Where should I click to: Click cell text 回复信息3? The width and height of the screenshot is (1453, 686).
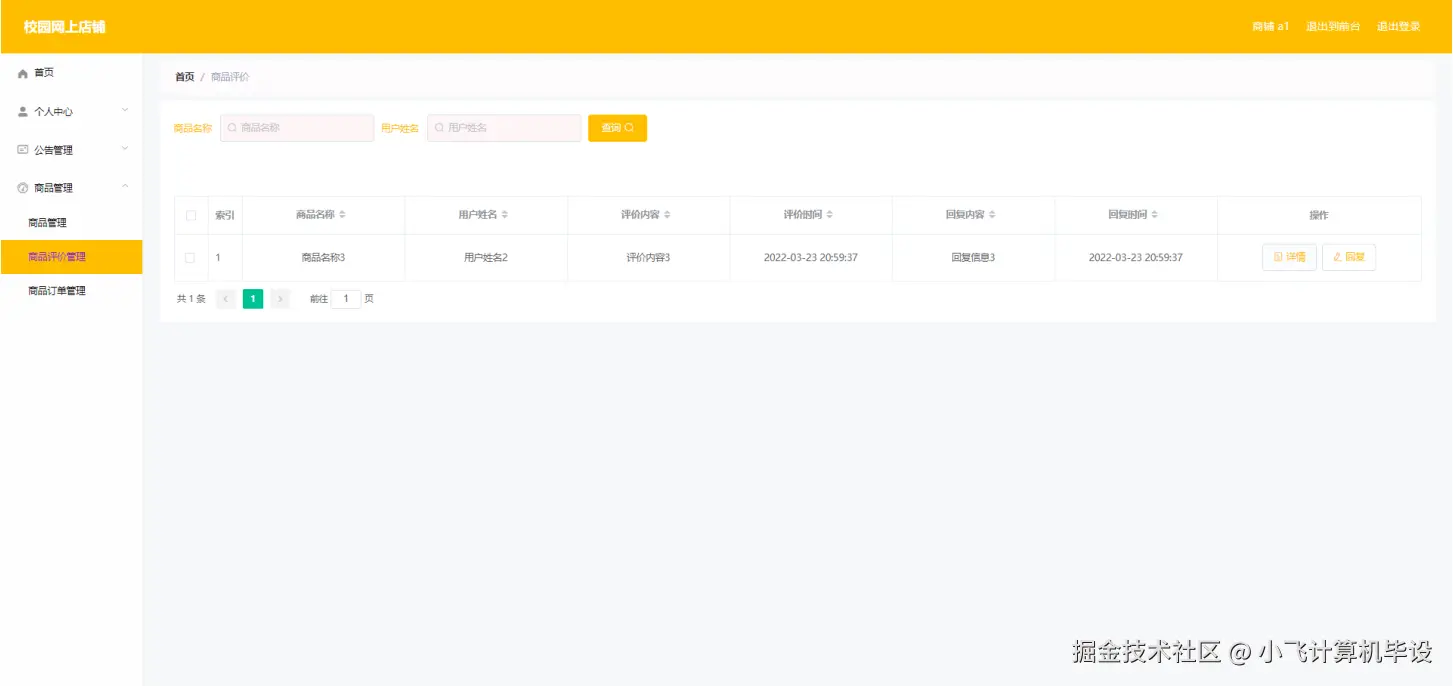pyautogui.click(x=973, y=258)
